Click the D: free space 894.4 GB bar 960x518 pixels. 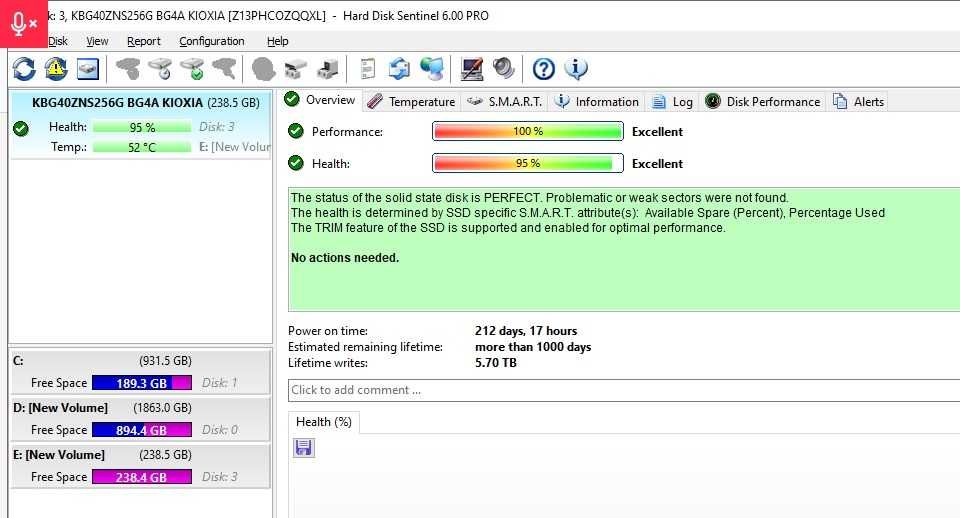tap(141, 430)
